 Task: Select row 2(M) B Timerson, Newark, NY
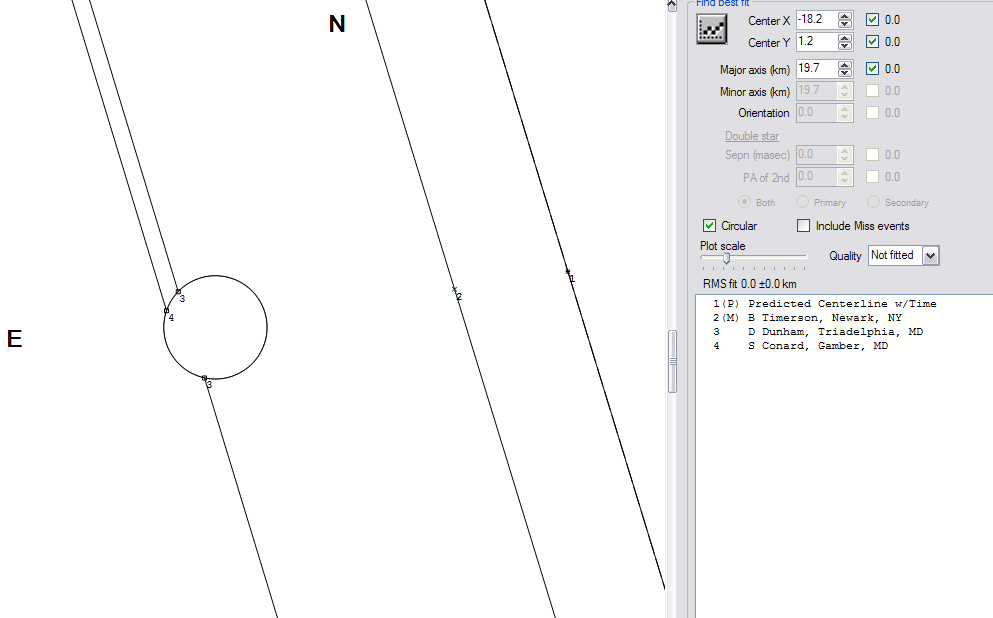[x=807, y=318]
